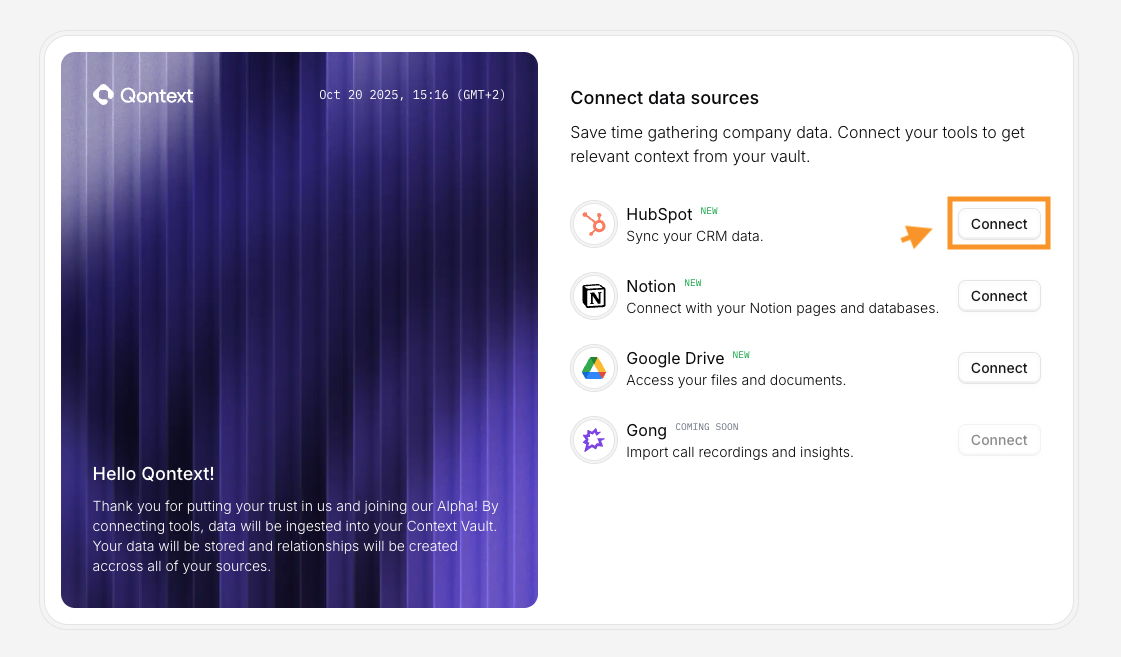
Task: Click the NEW badge beside Google Drive
Action: coord(741,355)
